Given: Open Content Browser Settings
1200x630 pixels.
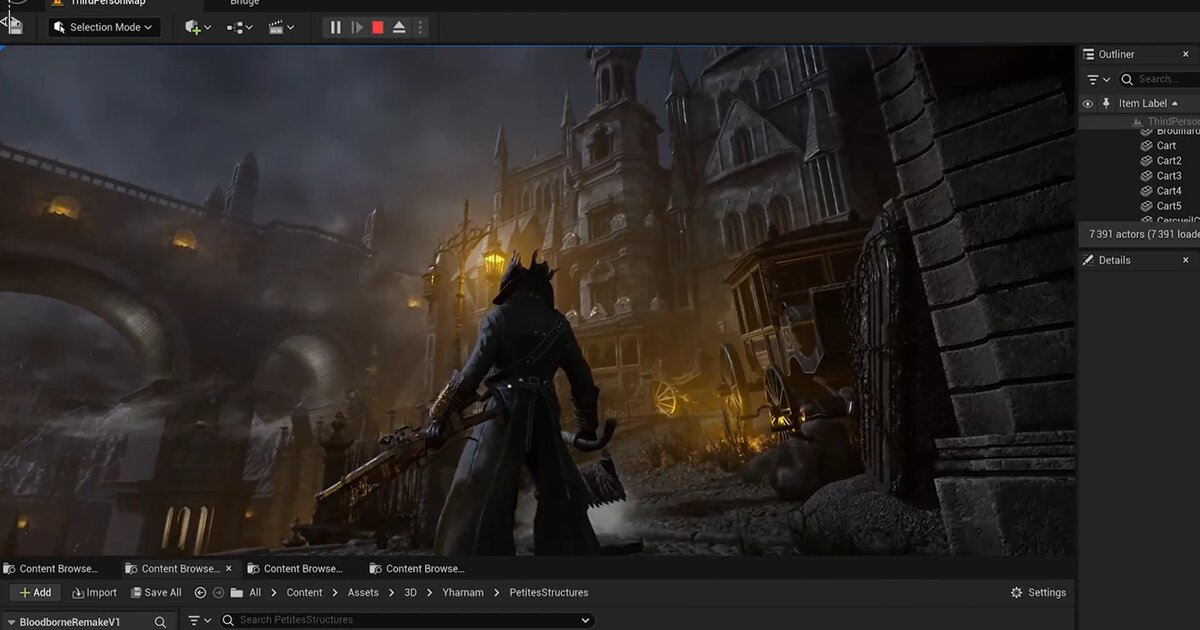Looking at the screenshot, I should coord(1038,593).
